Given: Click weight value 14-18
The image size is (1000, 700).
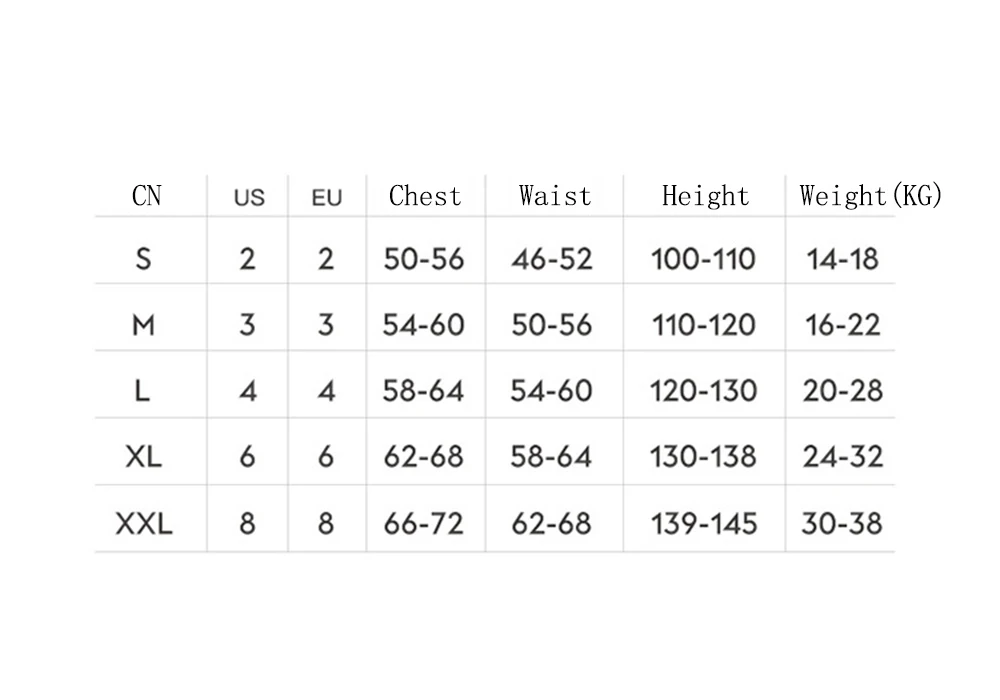Looking at the screenshot, I should click(x=842, y=259).
